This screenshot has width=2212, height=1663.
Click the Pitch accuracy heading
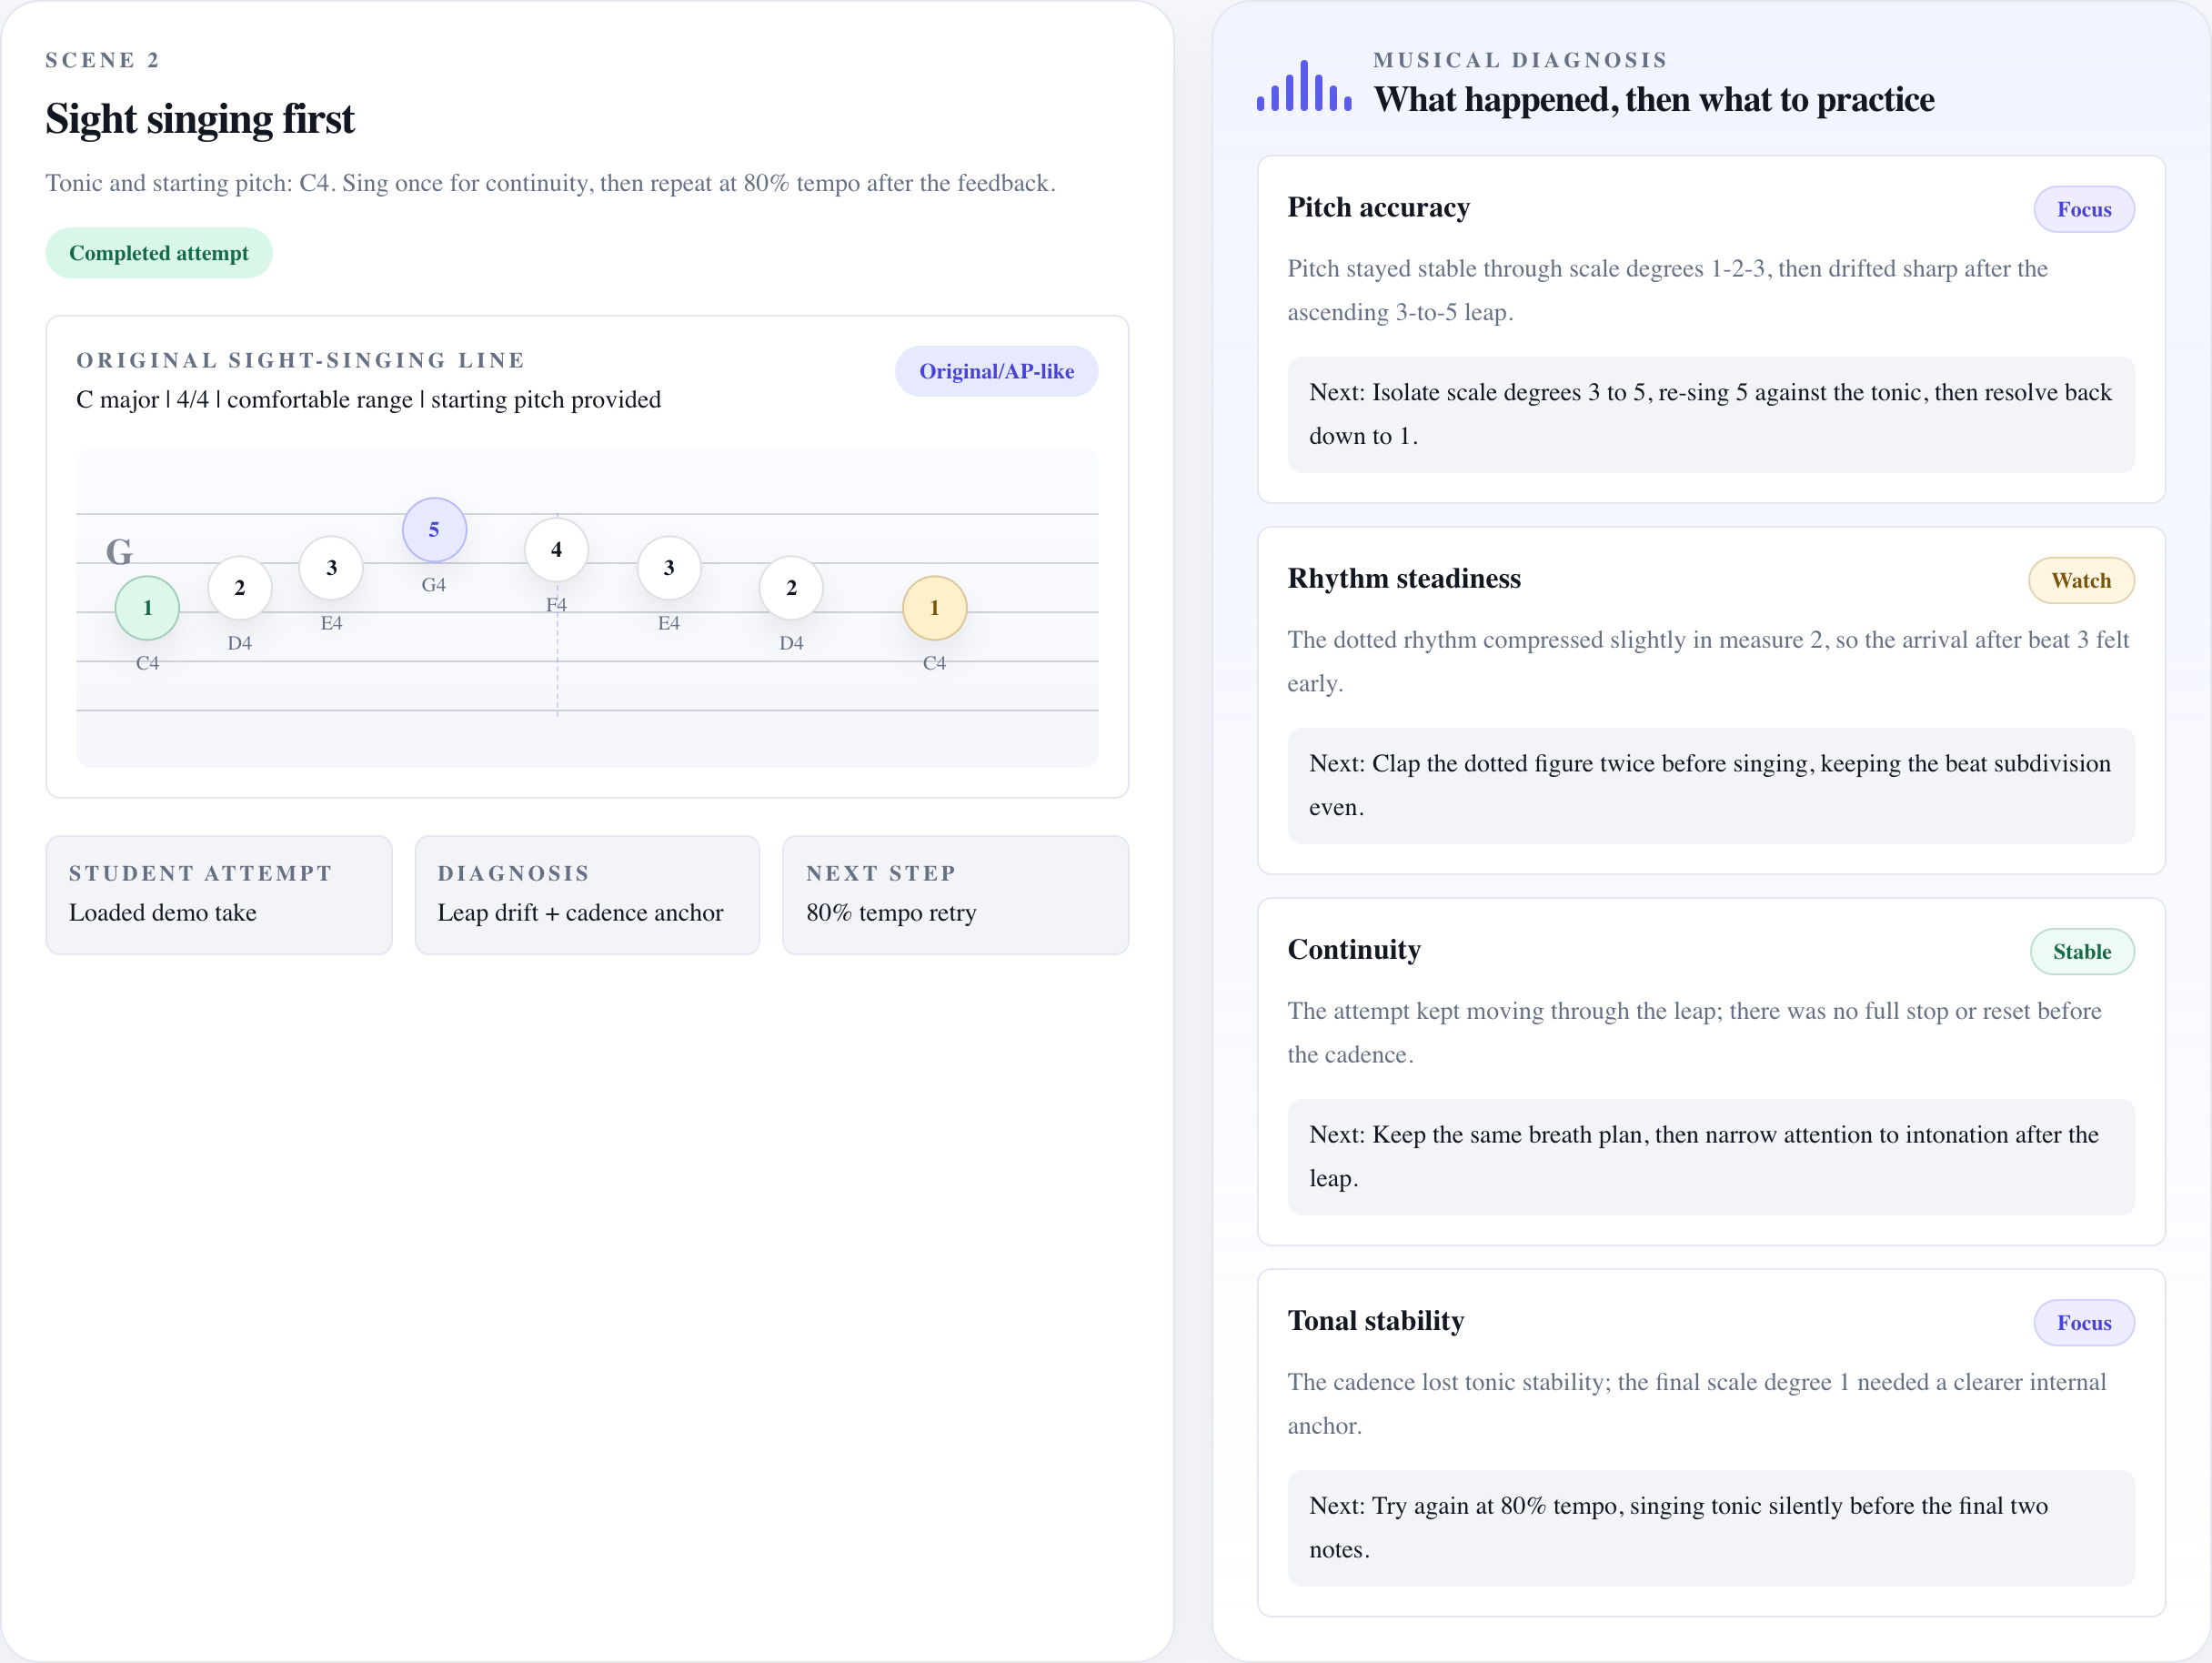(x=1378, y=207)
